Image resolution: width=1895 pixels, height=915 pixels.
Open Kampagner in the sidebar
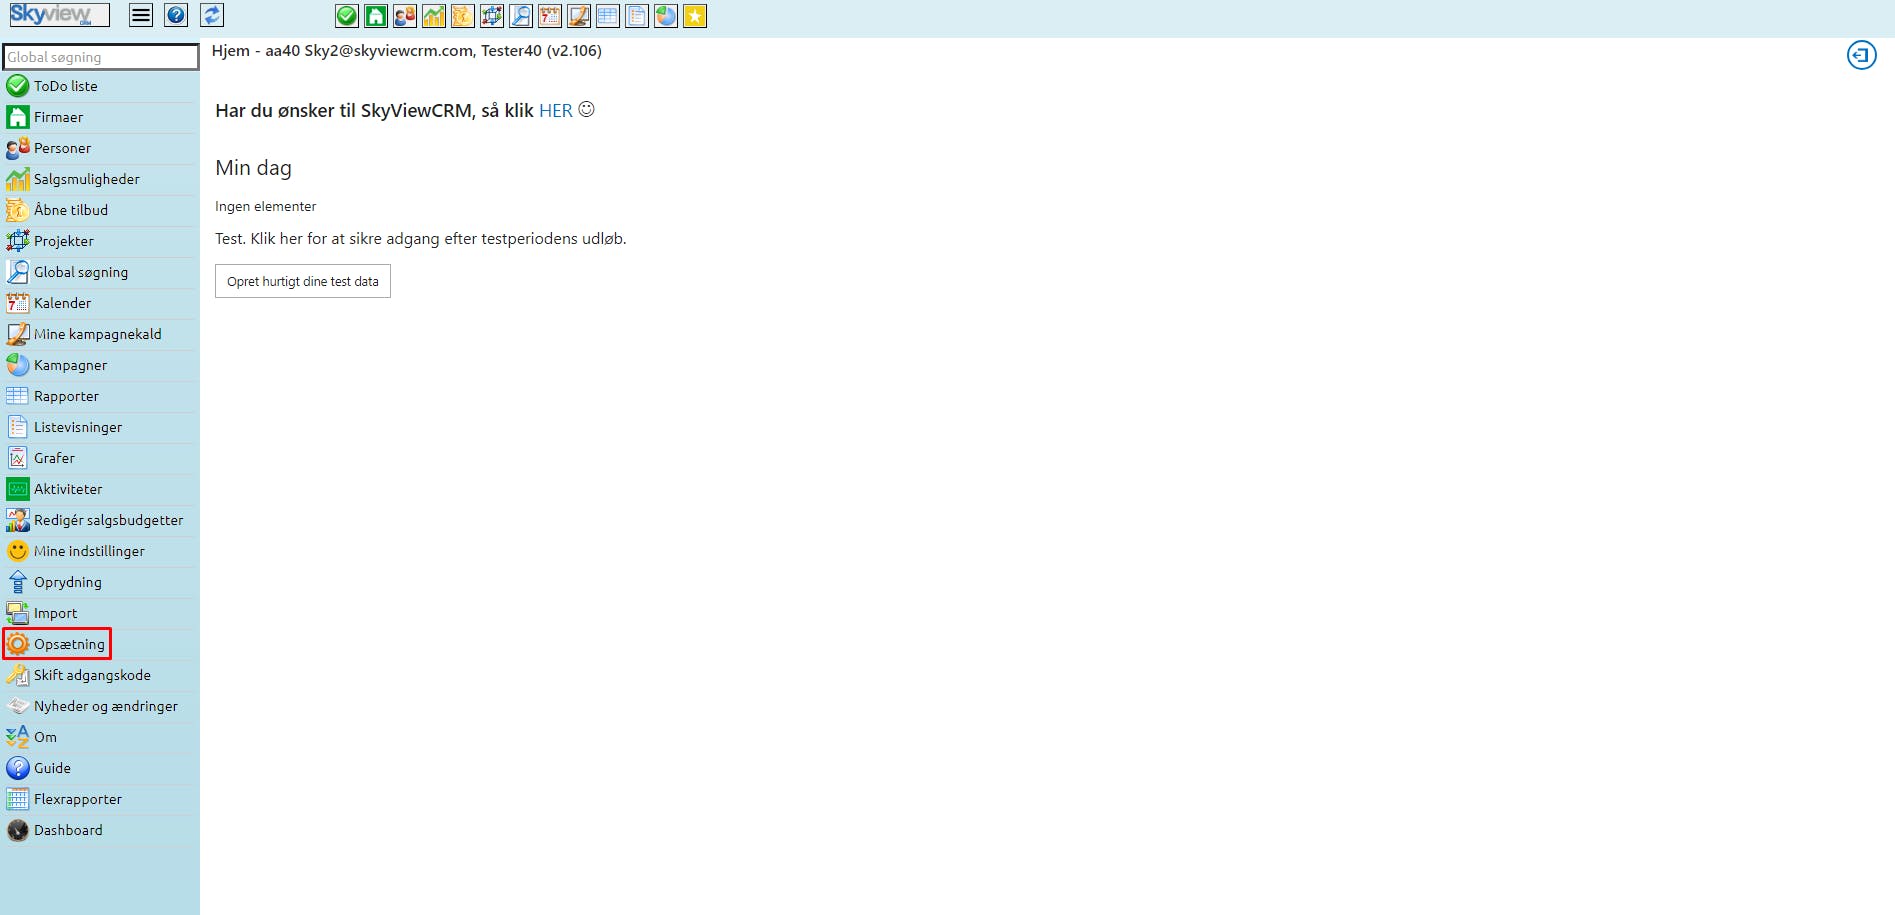click(x=100, y=365)
